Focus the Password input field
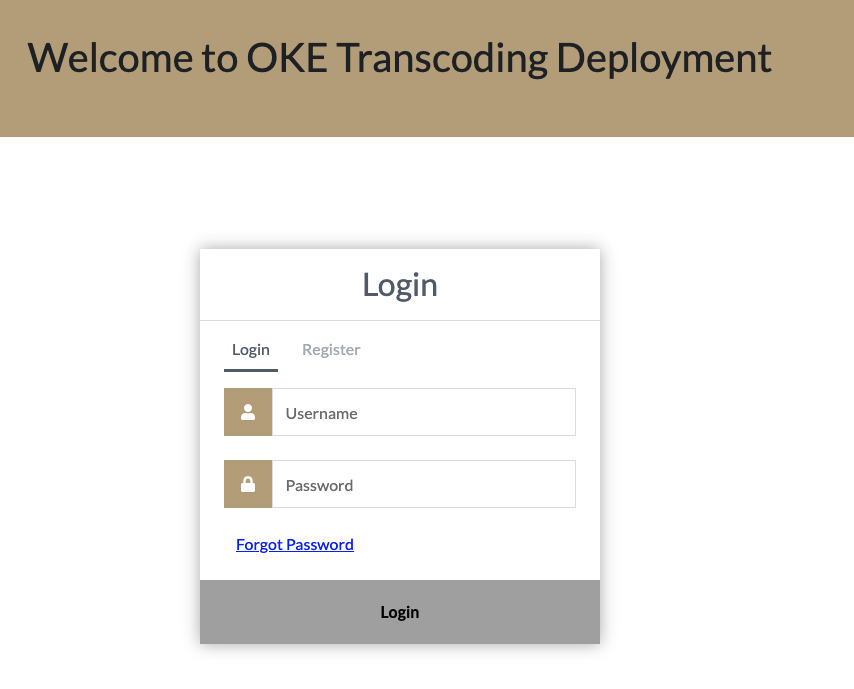 (423, 484)
